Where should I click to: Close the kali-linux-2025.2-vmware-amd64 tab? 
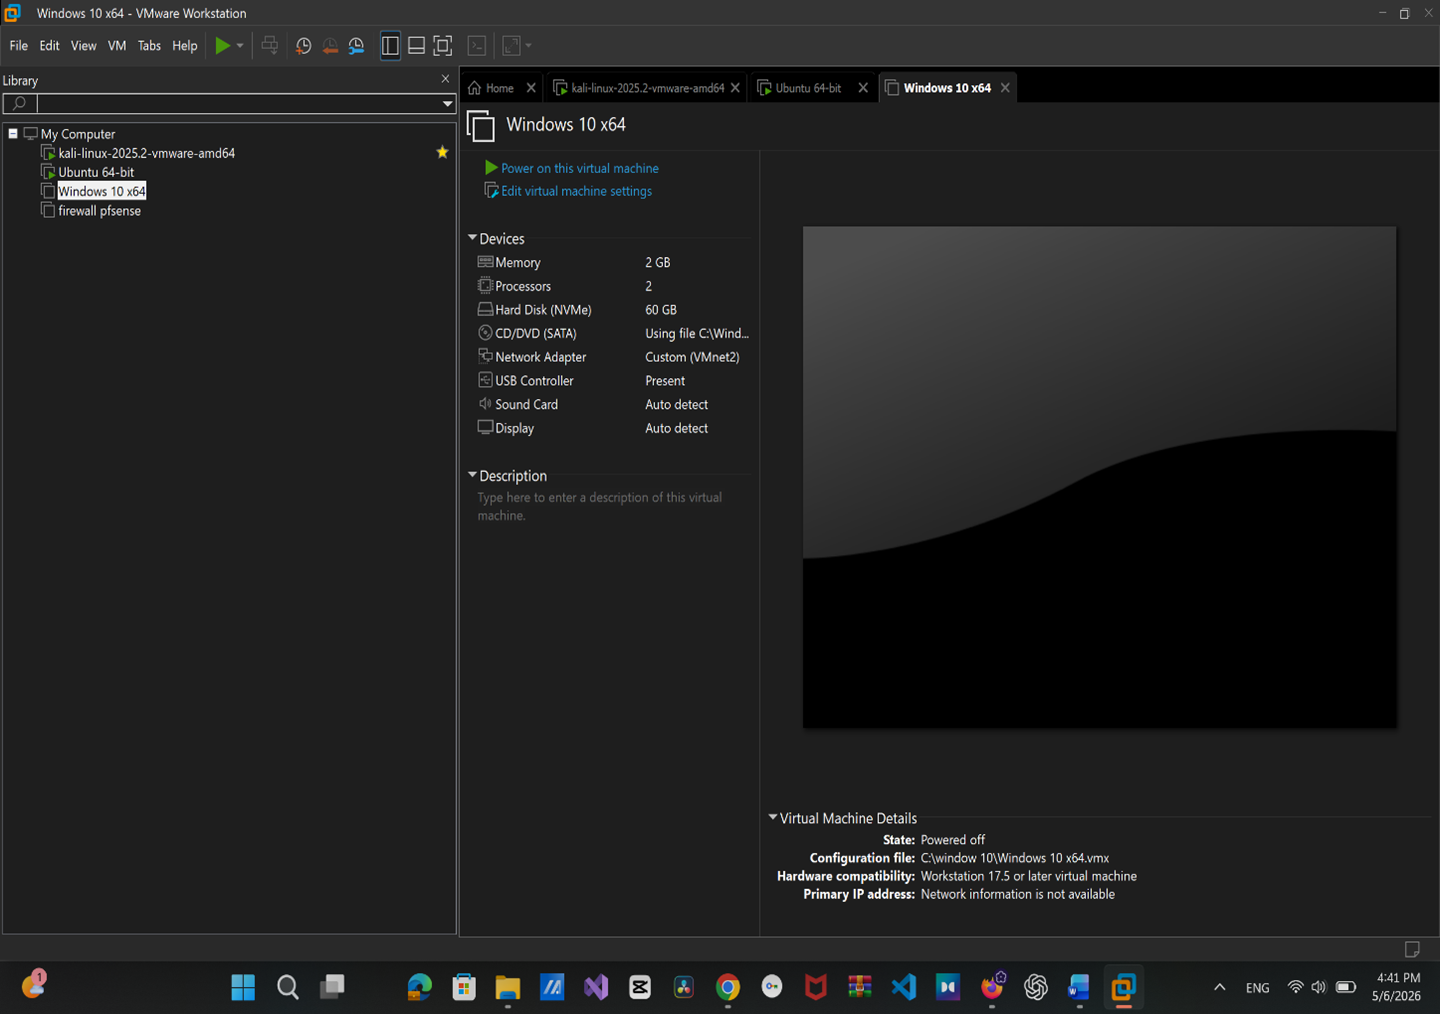[735, 88]
